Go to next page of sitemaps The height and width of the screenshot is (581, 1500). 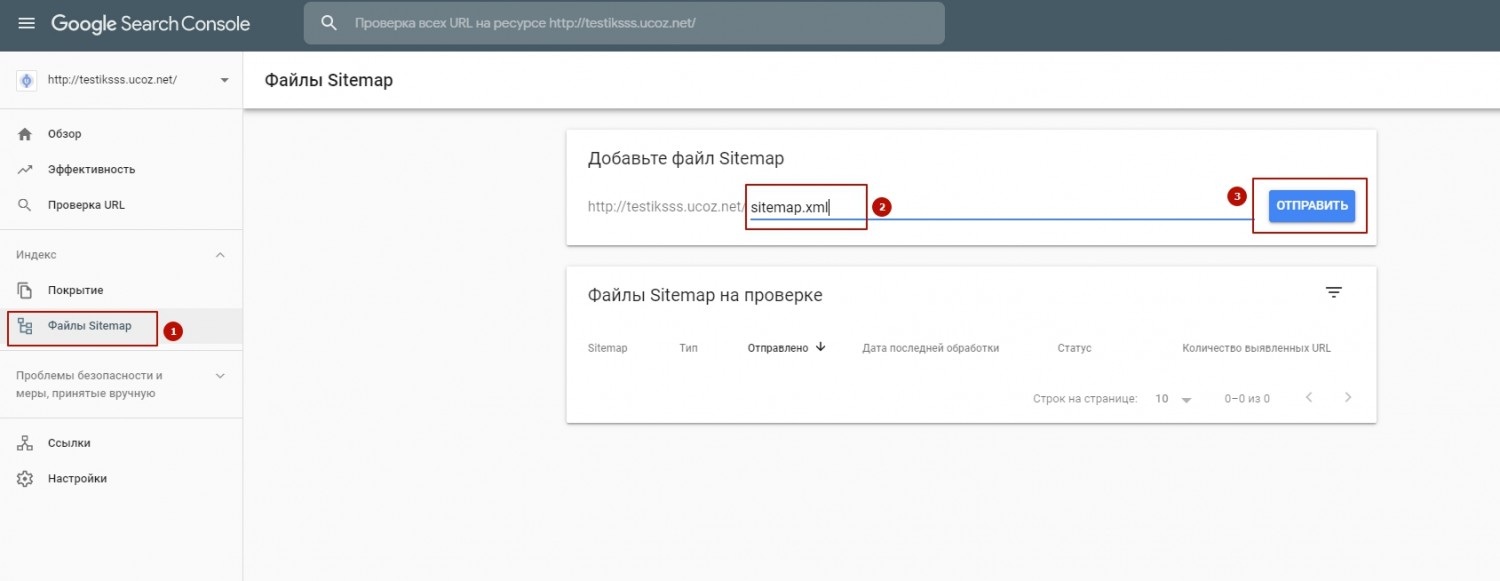[x=1348, y=397]
